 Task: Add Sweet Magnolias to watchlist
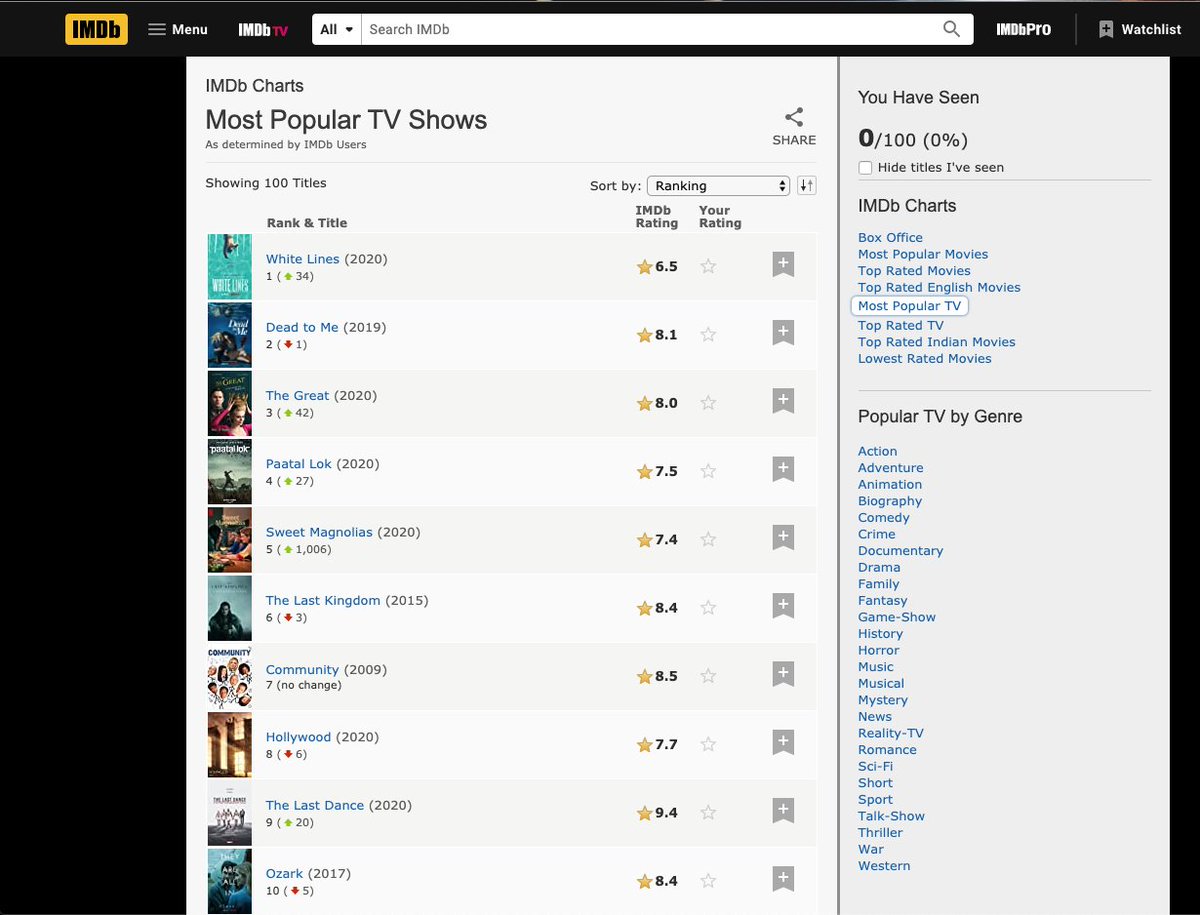coord(783,538)
